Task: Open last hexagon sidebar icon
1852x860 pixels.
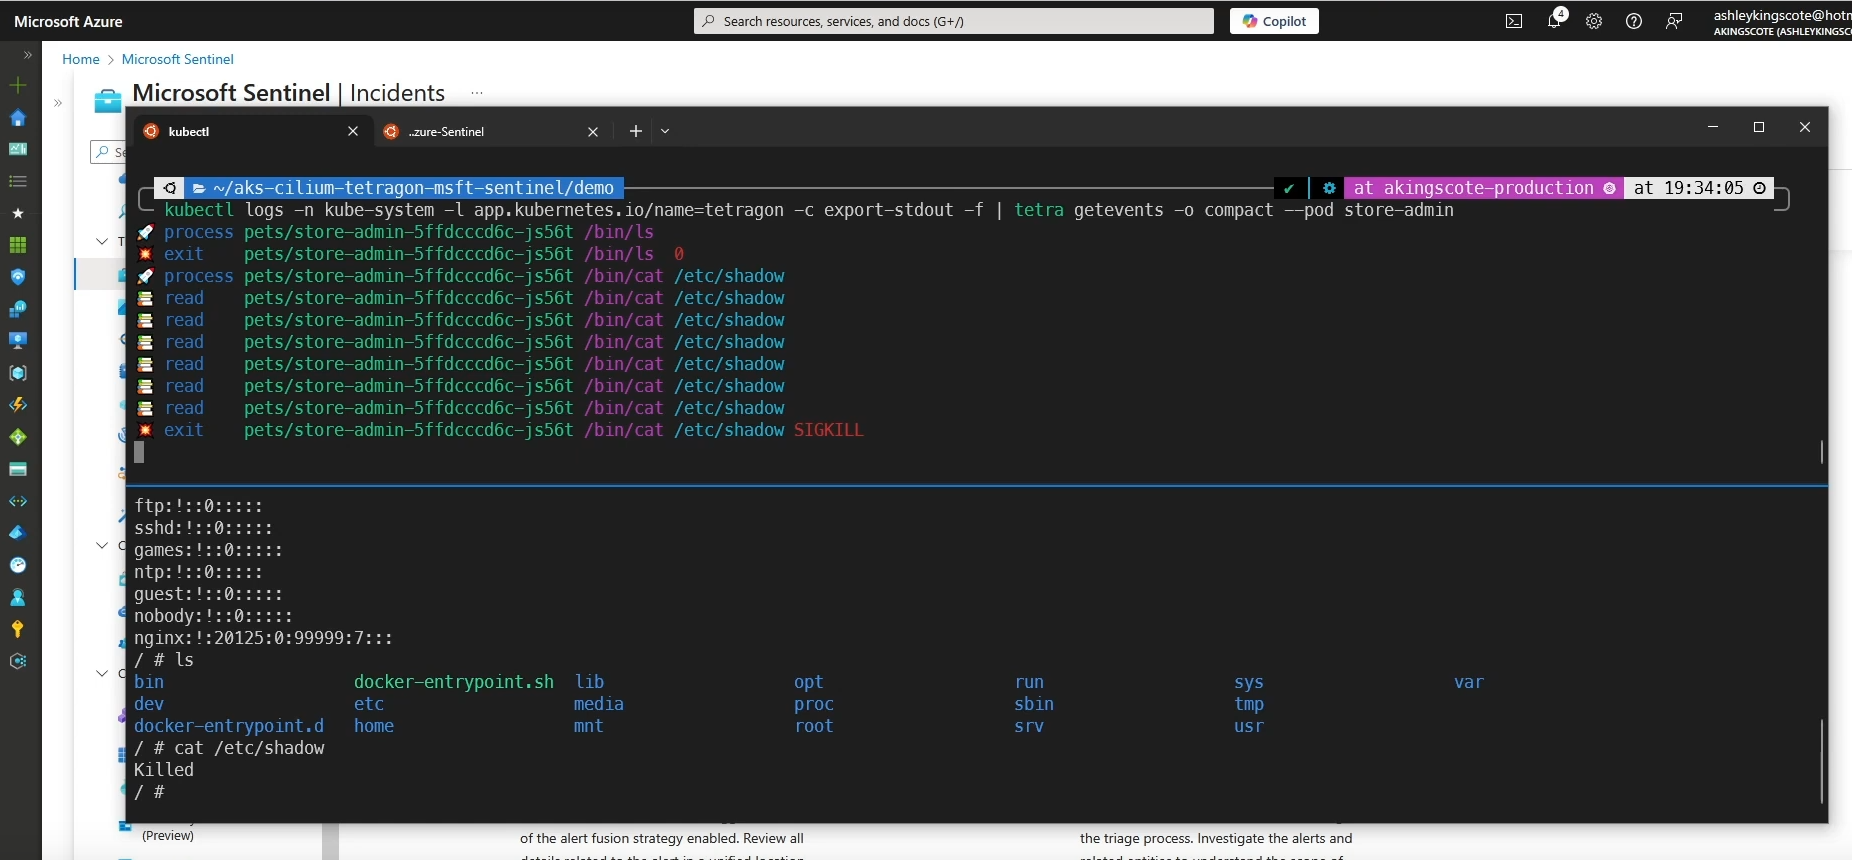Action: coord(18,661)
